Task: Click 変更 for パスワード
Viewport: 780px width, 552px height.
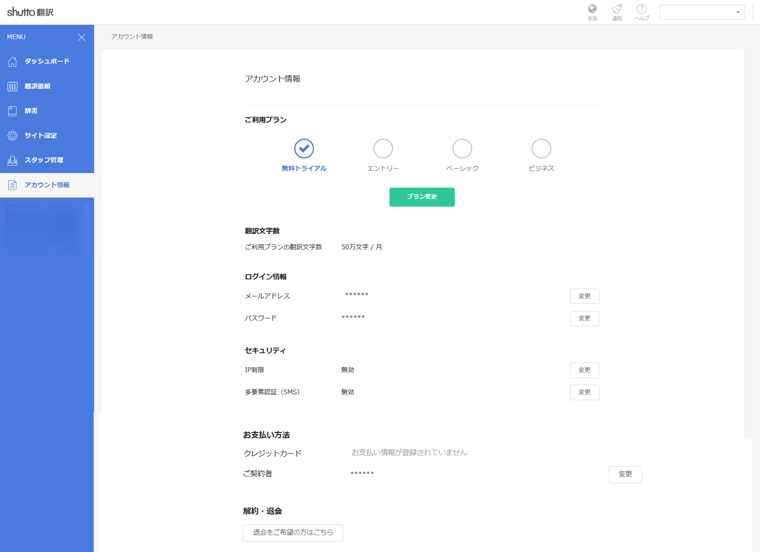Action: pos(585,318)
